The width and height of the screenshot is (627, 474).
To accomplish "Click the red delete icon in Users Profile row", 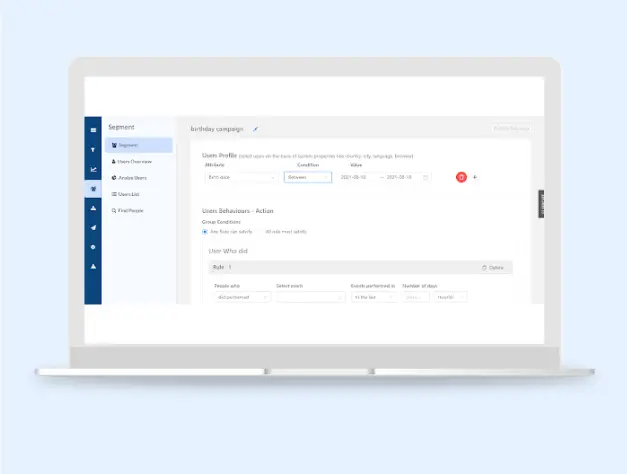I will click(x=461, y=177).
